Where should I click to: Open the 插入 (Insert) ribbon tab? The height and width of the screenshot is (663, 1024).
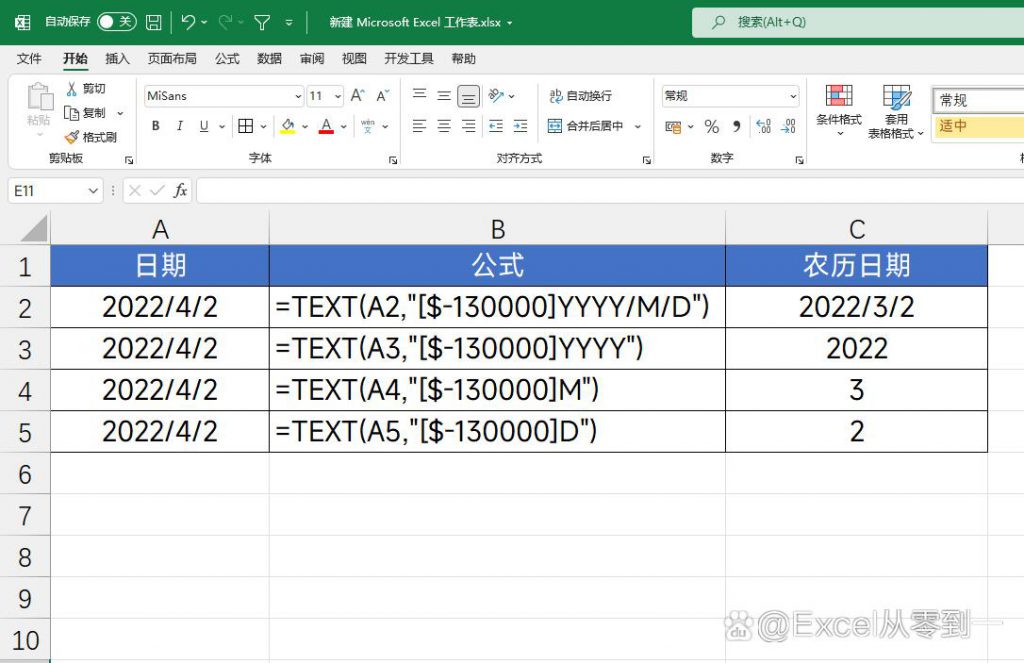(x=117, y=59)
